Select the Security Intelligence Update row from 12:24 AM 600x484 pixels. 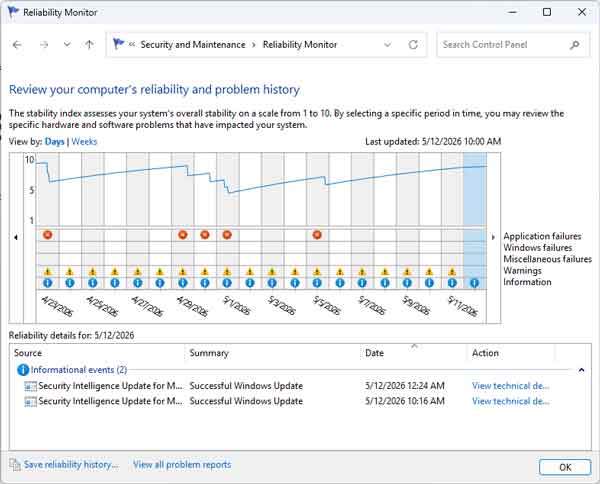tap(300, 386)
